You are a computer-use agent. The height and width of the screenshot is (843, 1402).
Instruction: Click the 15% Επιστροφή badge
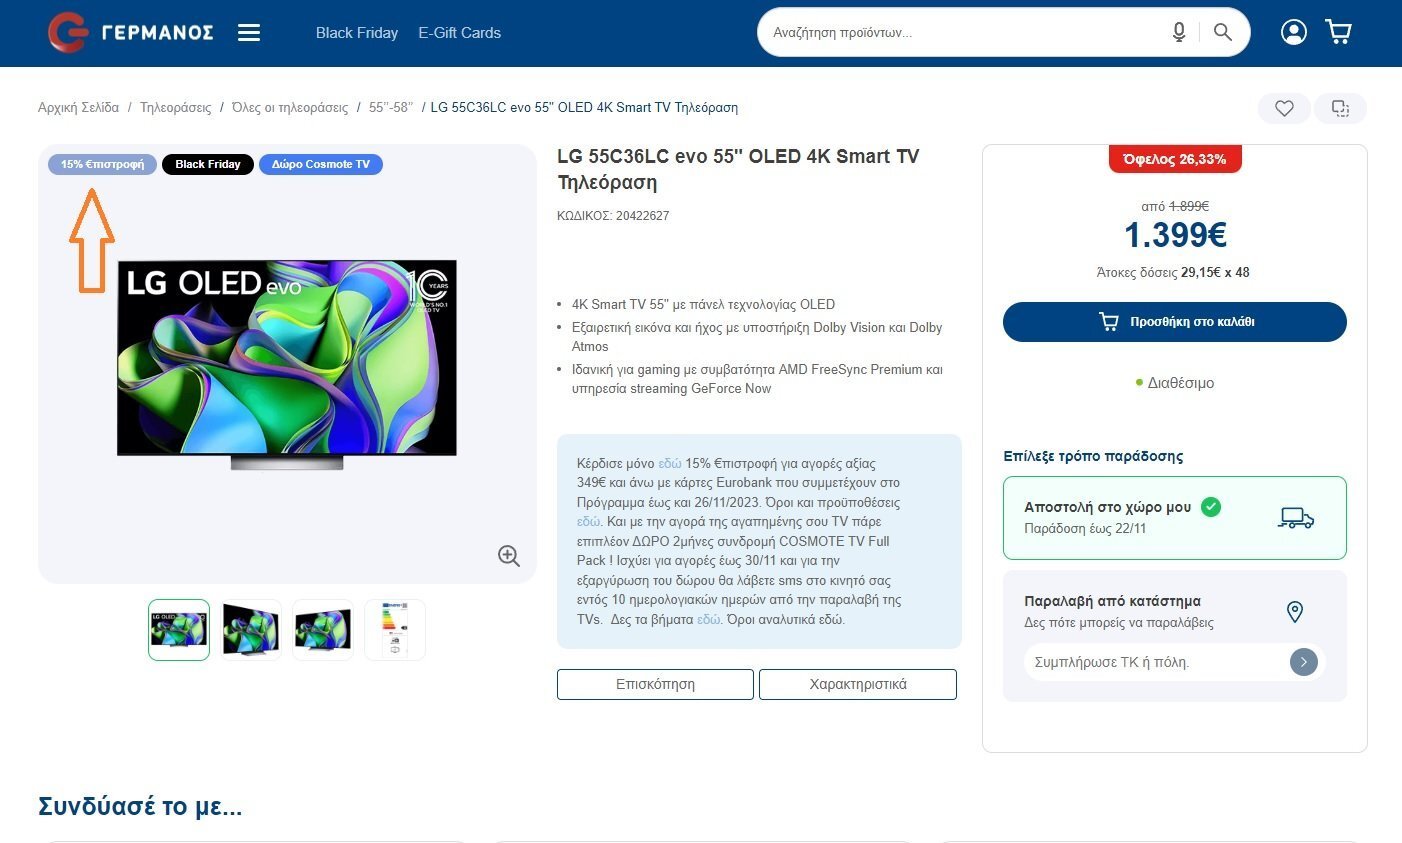pyautogui.click(x=102, y=164)
